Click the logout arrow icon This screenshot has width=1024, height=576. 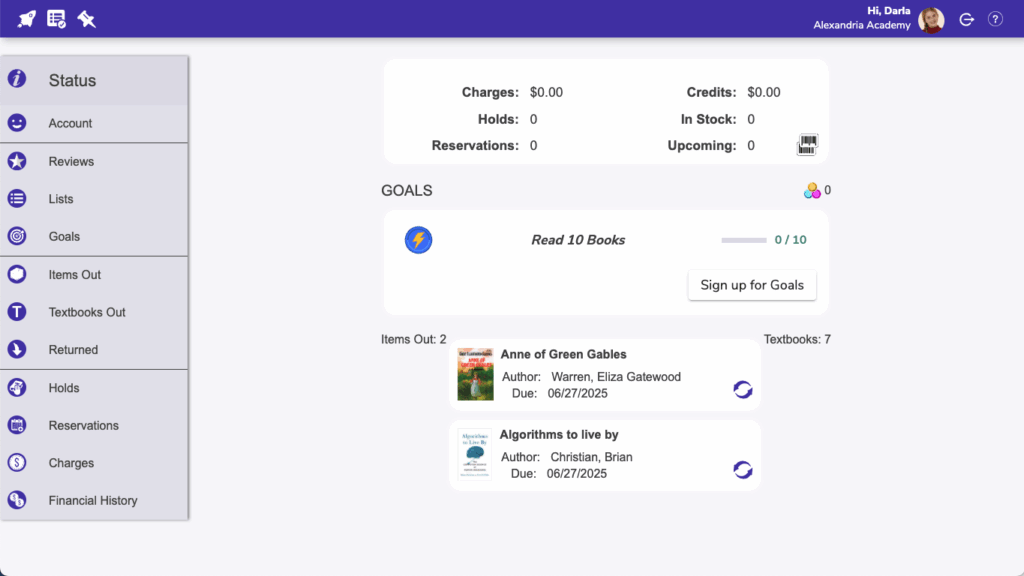[x=967, y=20]
